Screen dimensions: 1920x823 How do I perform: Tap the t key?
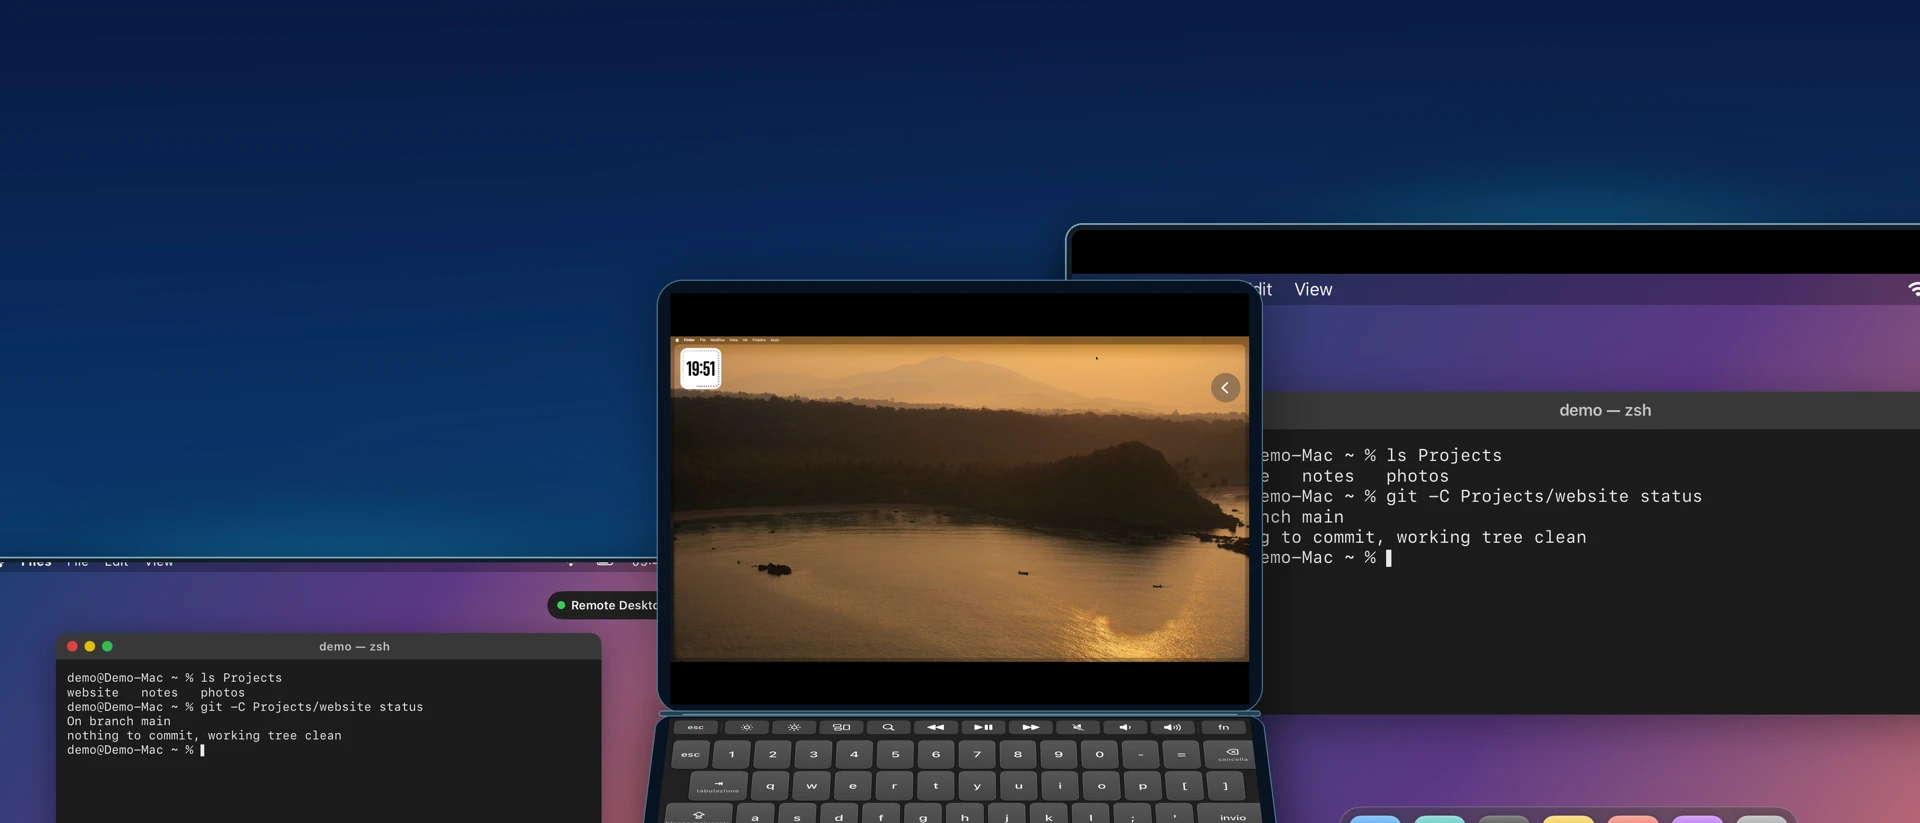point(936,786)
